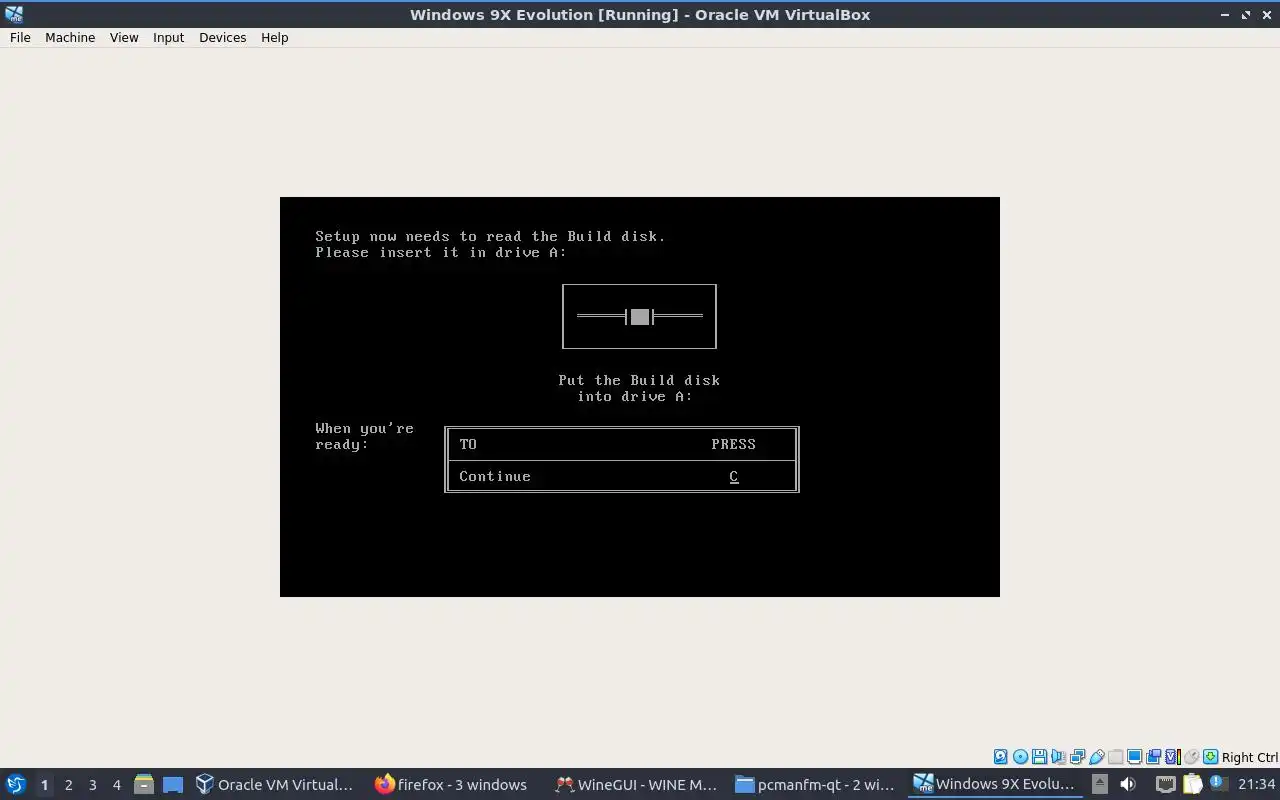Click the optical disc indicator in VirtualBox status bar
The height and width of the screenshot is (800, 1280).
tap(1020, 757)
